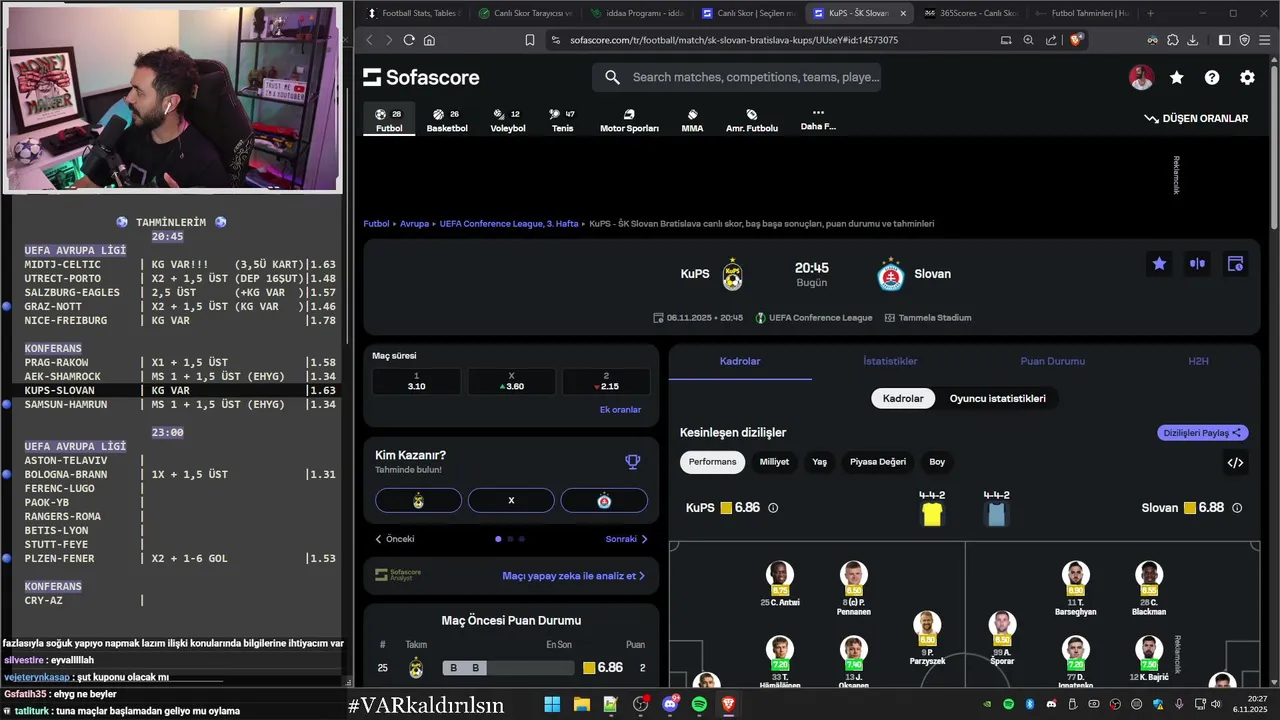Show info for Slovan rating 6.88
The image size is (1280, 720).
tap(1237, 508)
